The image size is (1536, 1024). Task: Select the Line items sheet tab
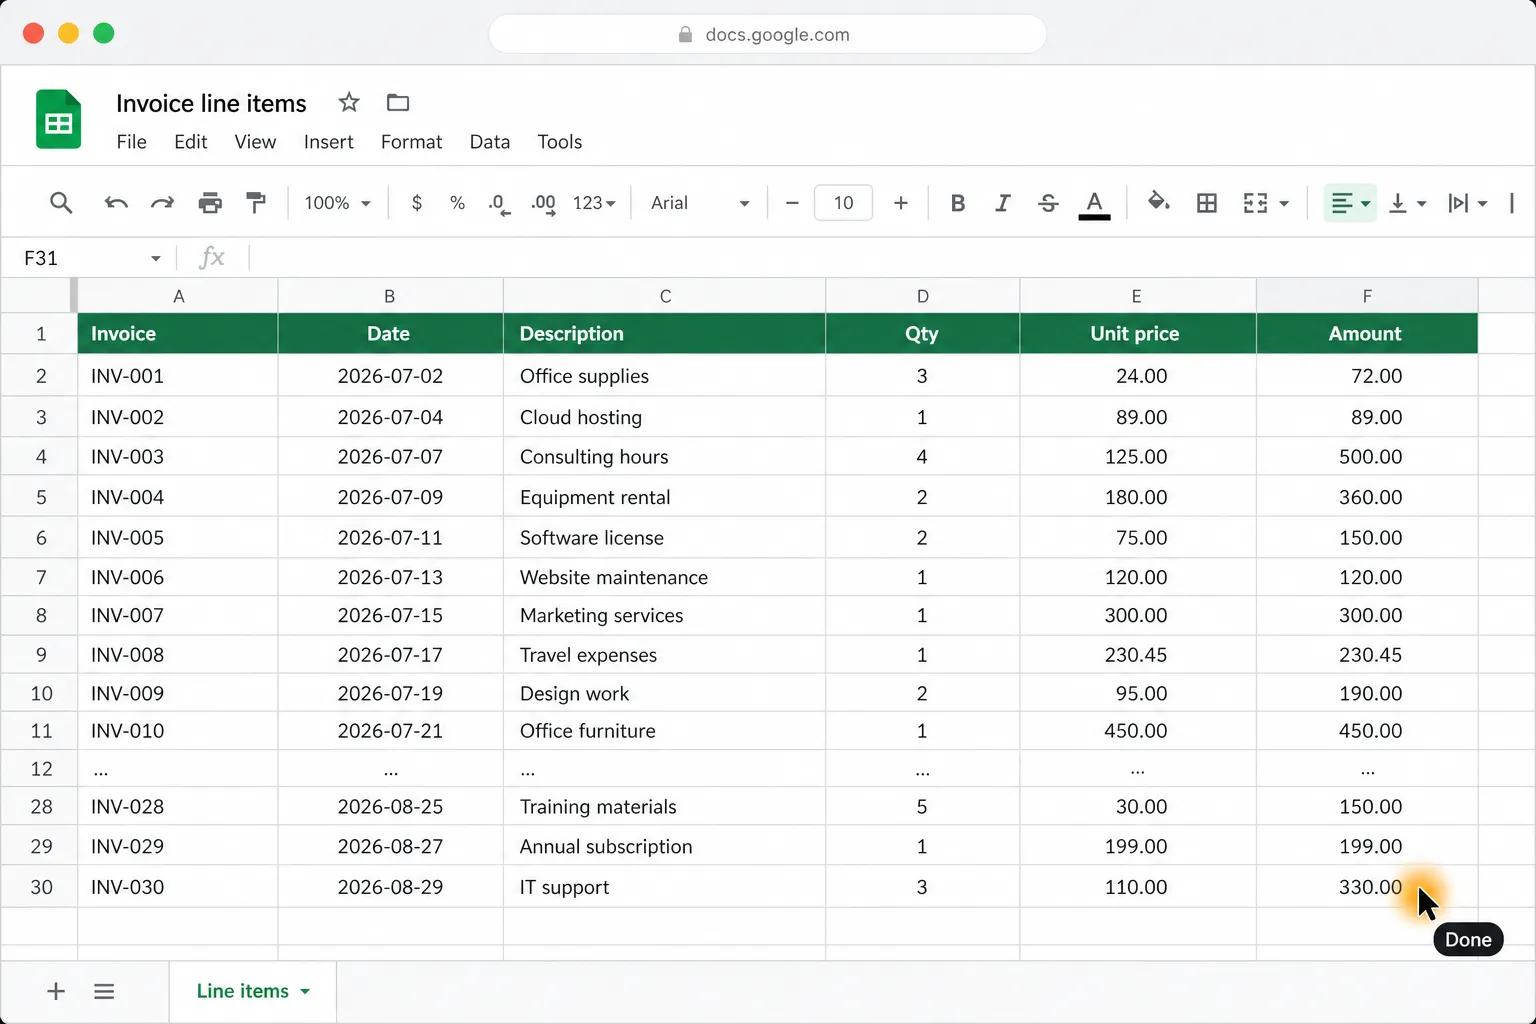point(253,991)
